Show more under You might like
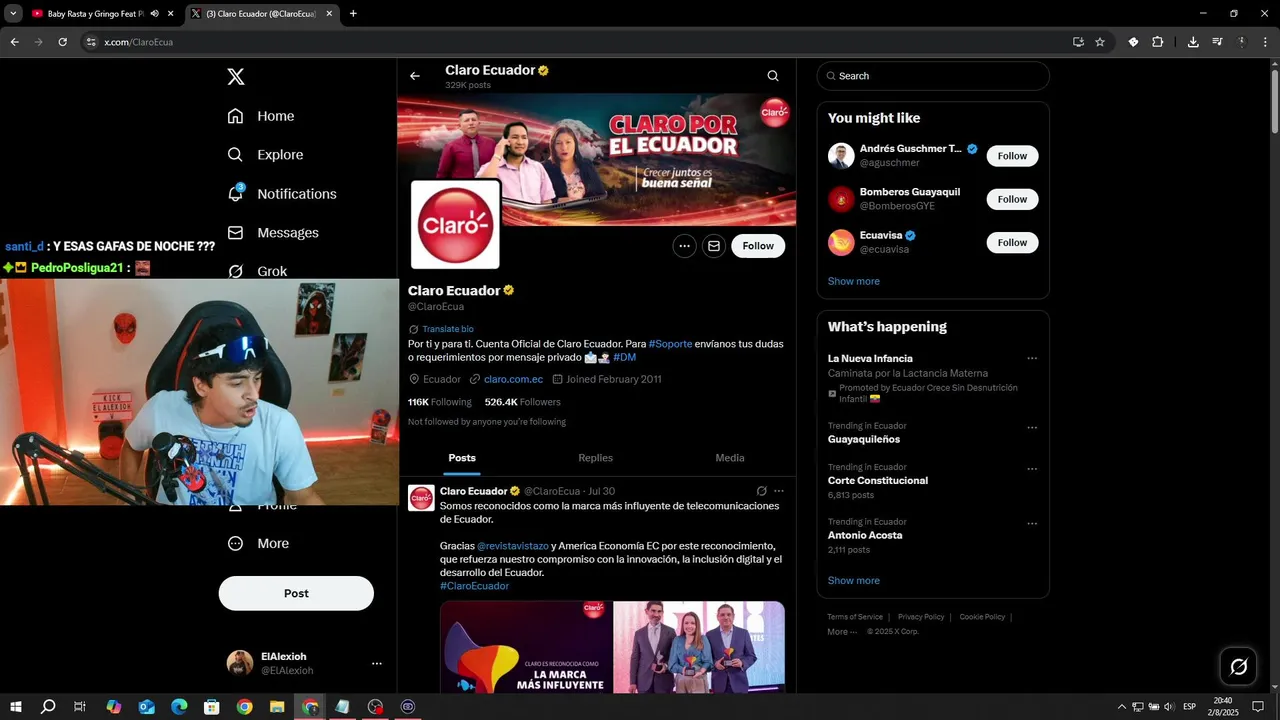1280x720 pixels. 854,281
